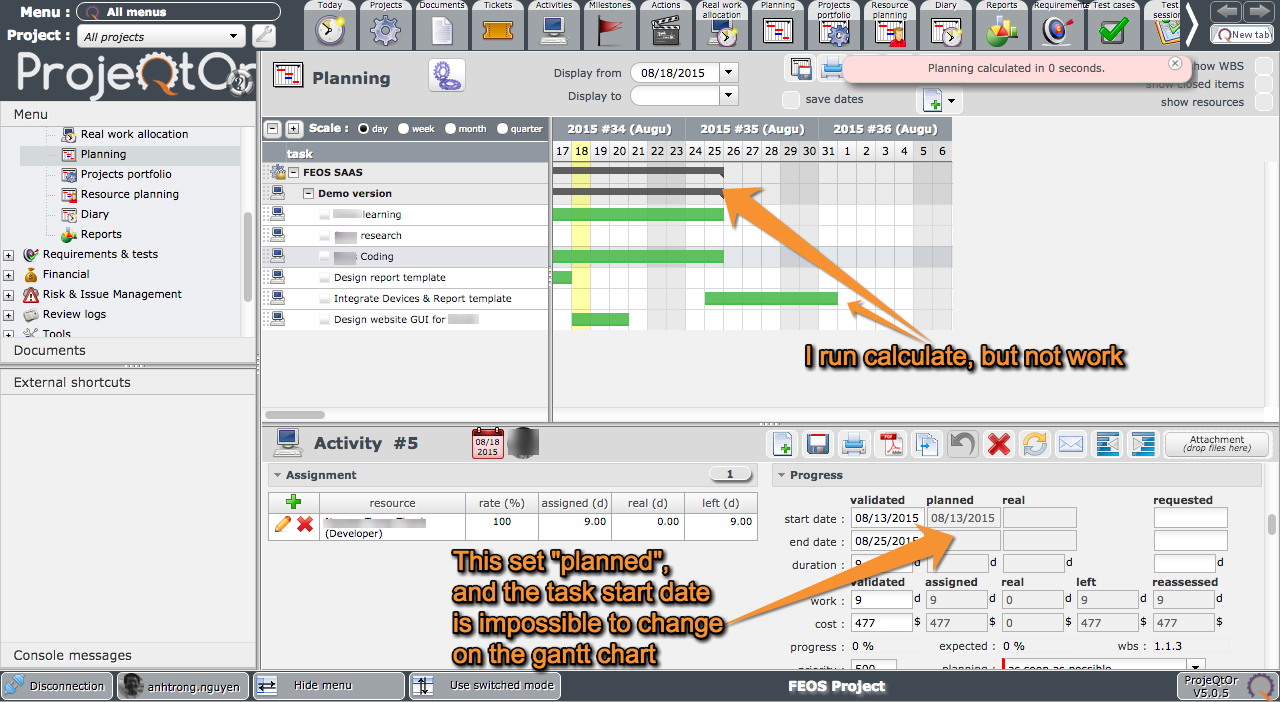Click Use switched mode button
This screenshot has width=1280, height=702.
pos(485,686)
